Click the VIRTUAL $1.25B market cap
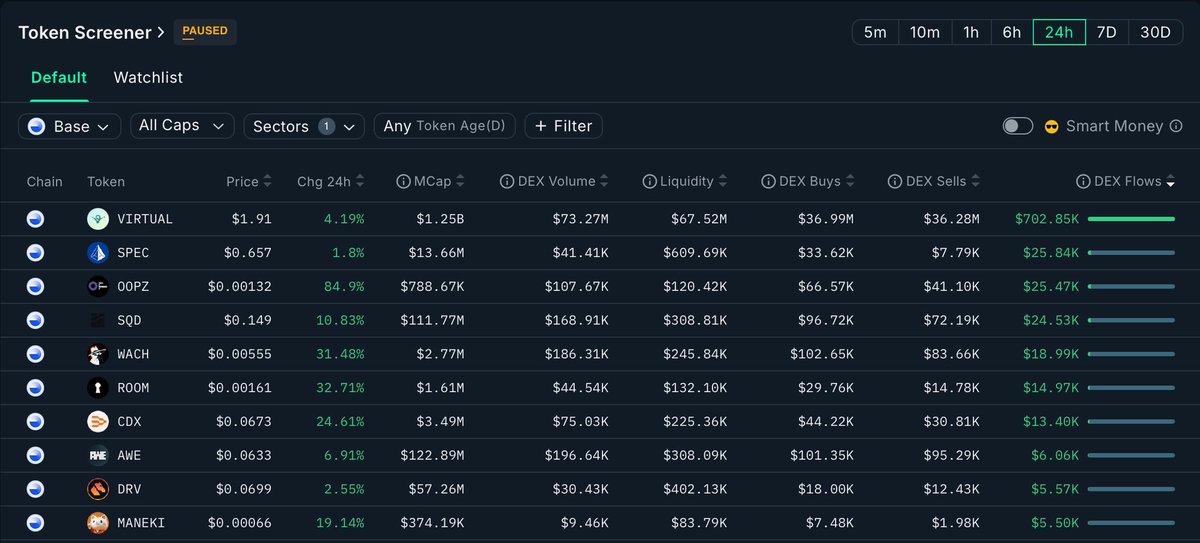The width and height of the screenshot is (1200, 543). coord(439,219)
